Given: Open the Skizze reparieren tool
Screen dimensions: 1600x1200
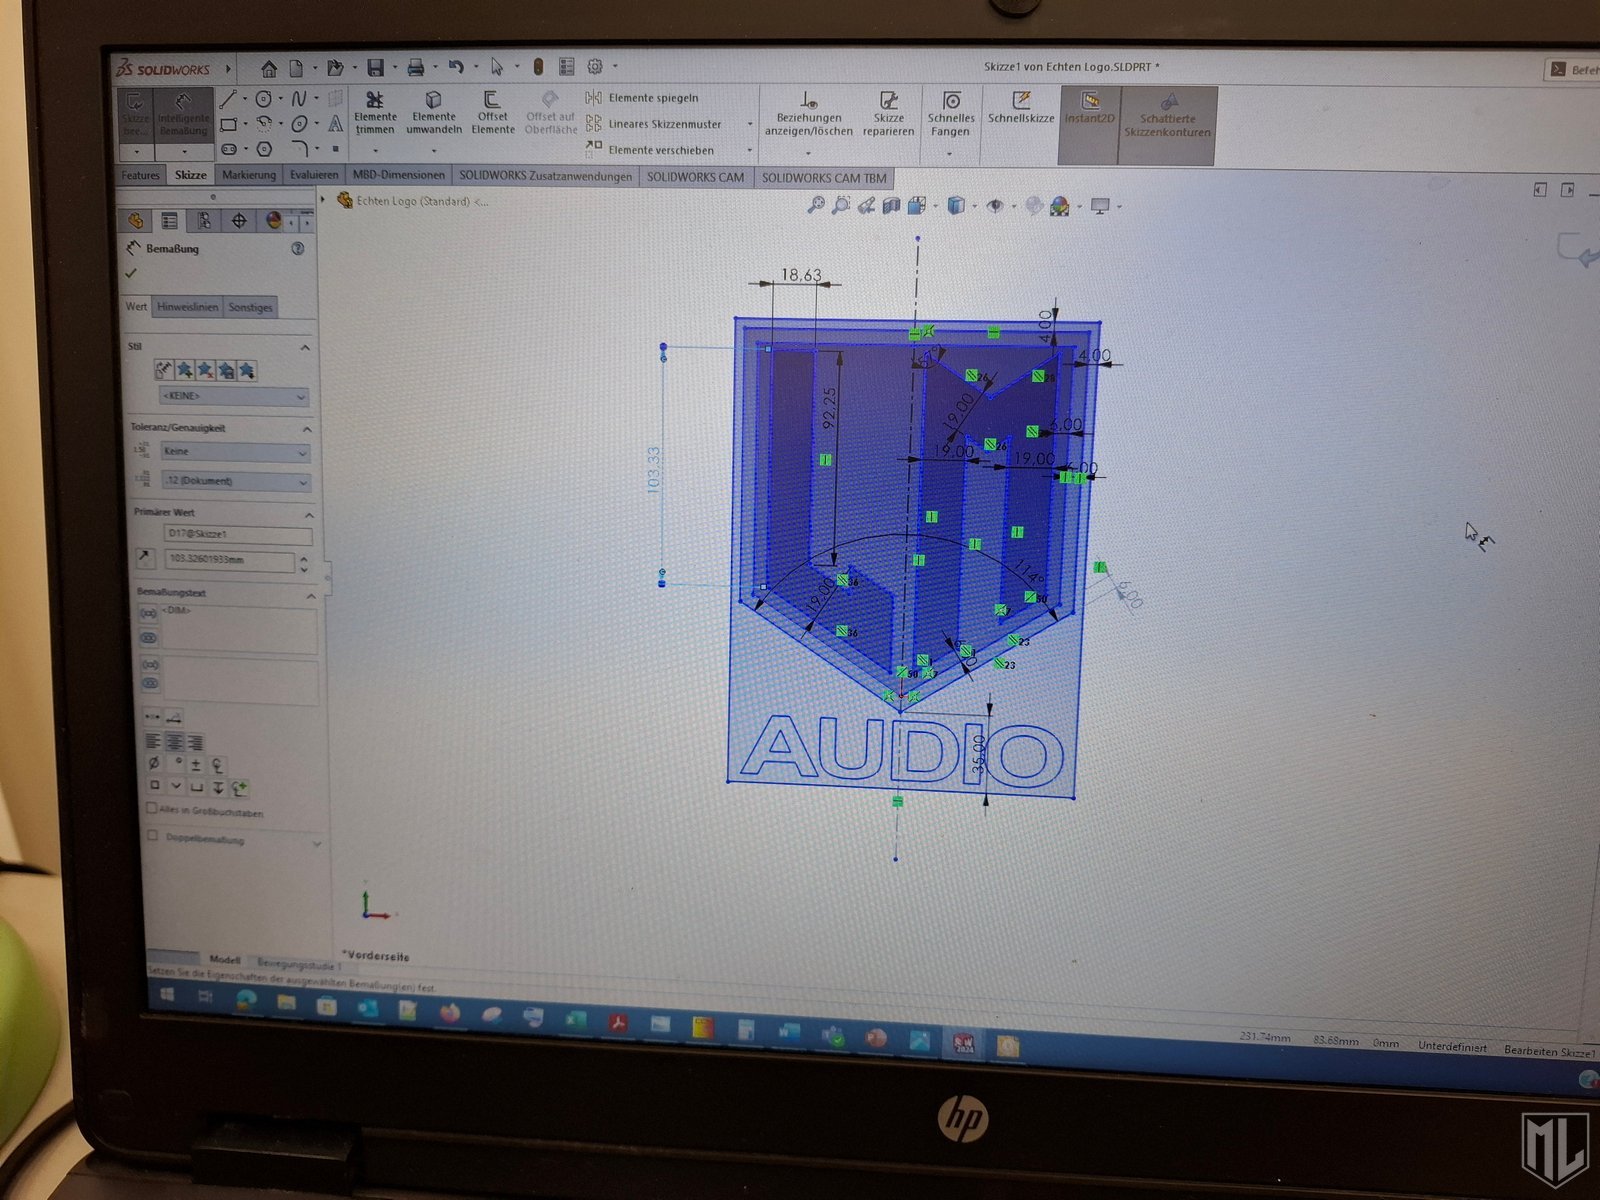Looking at the screenshot, I should tap(888, 112).
